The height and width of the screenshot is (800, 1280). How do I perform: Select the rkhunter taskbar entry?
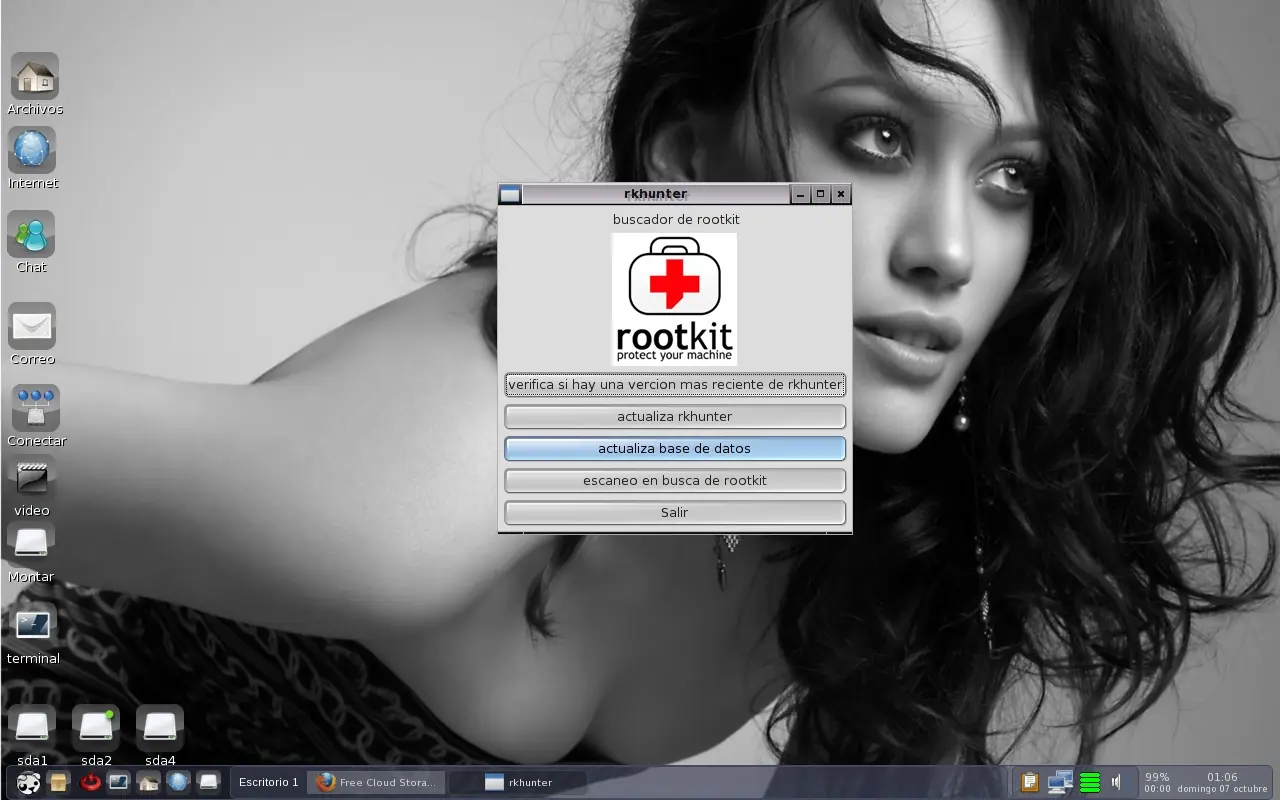click(x=518, y=783)
